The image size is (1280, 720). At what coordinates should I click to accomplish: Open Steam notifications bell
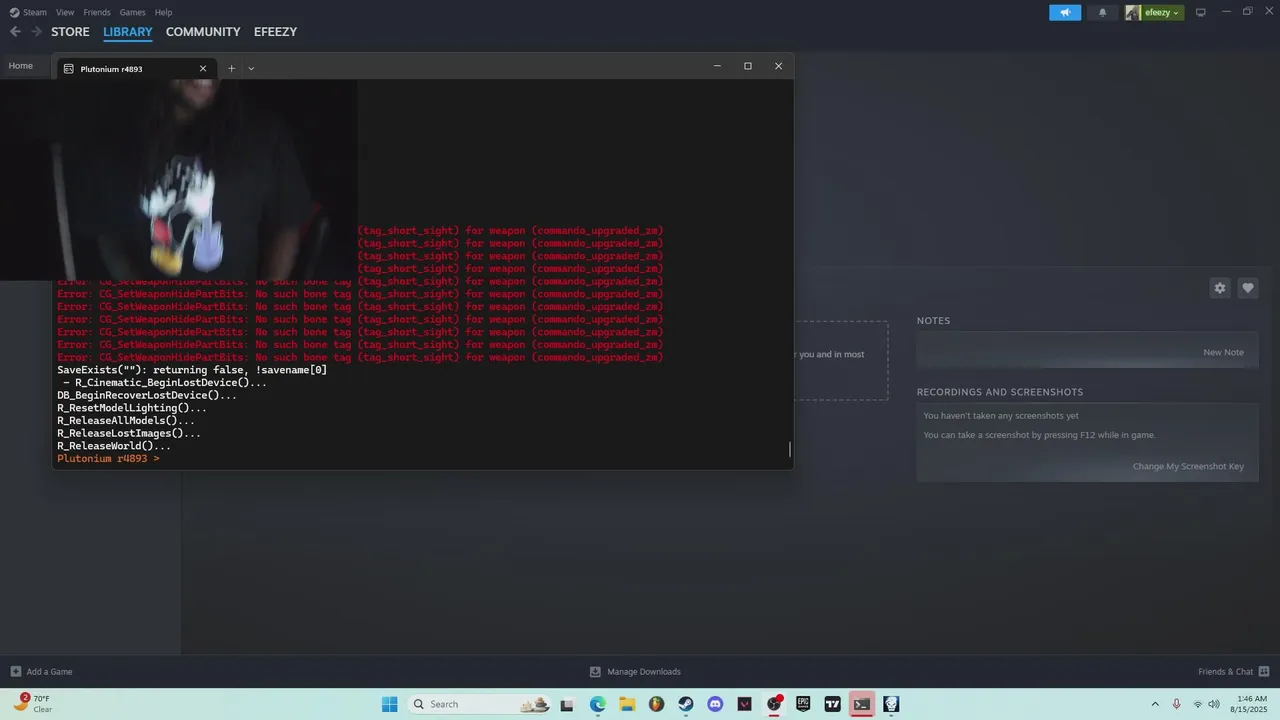tap(1102, 12)
